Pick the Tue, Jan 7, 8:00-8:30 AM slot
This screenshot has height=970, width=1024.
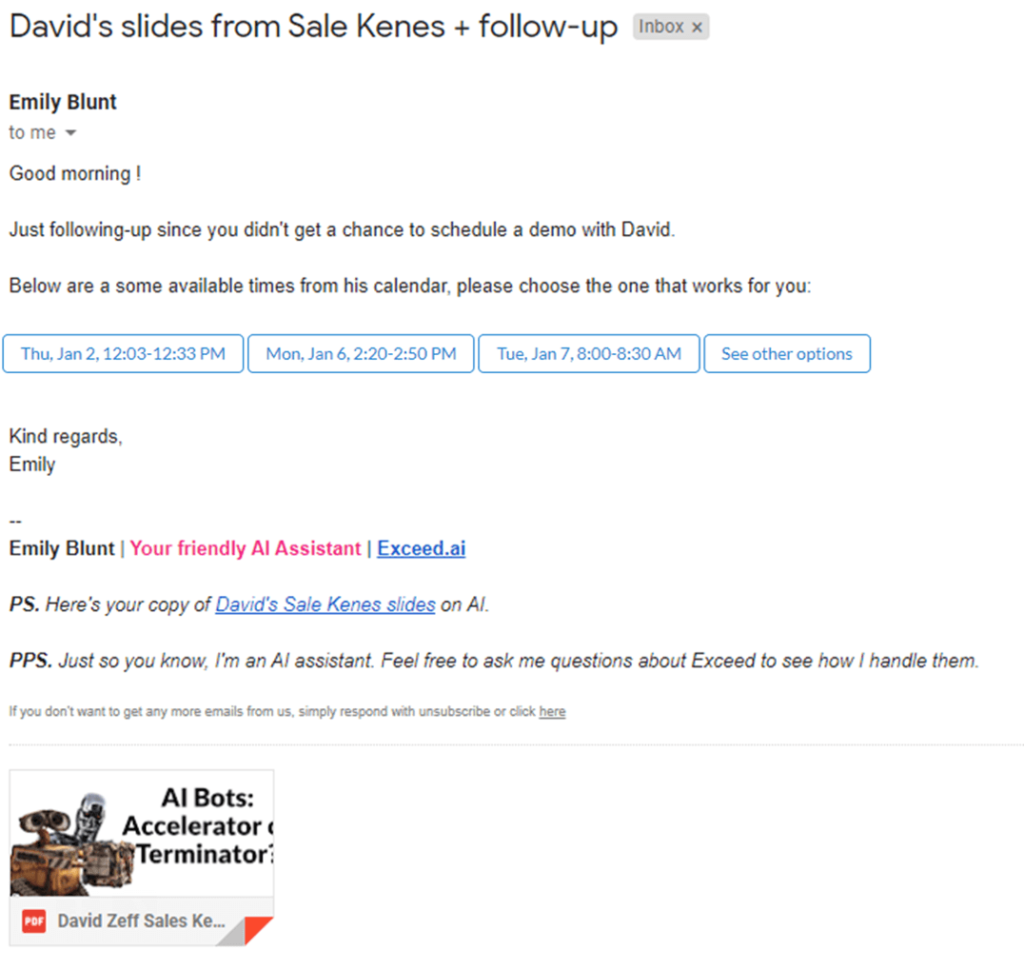(588, 354)
